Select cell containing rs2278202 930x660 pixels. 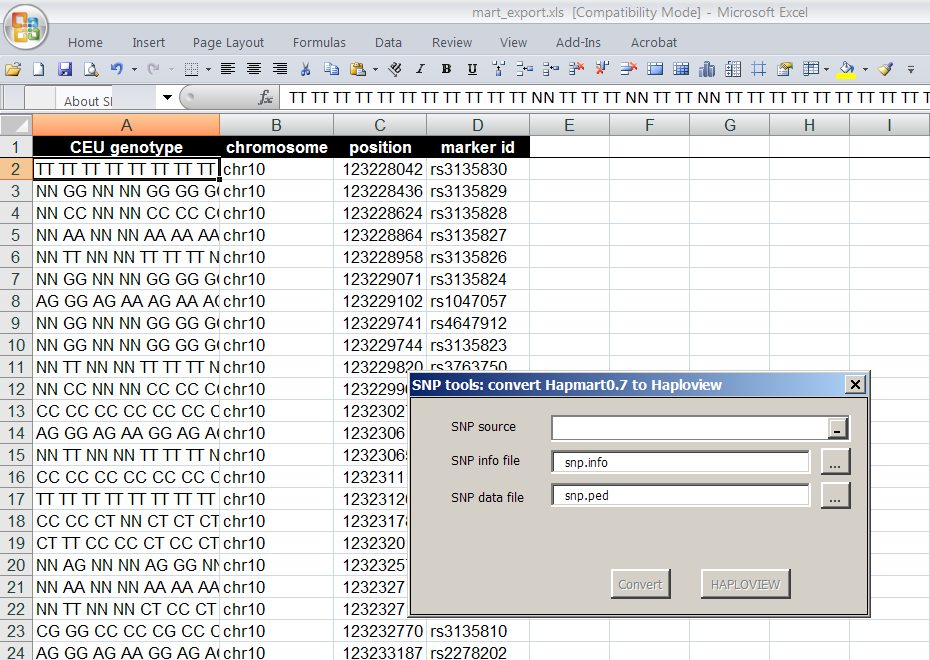coord(478,652)
